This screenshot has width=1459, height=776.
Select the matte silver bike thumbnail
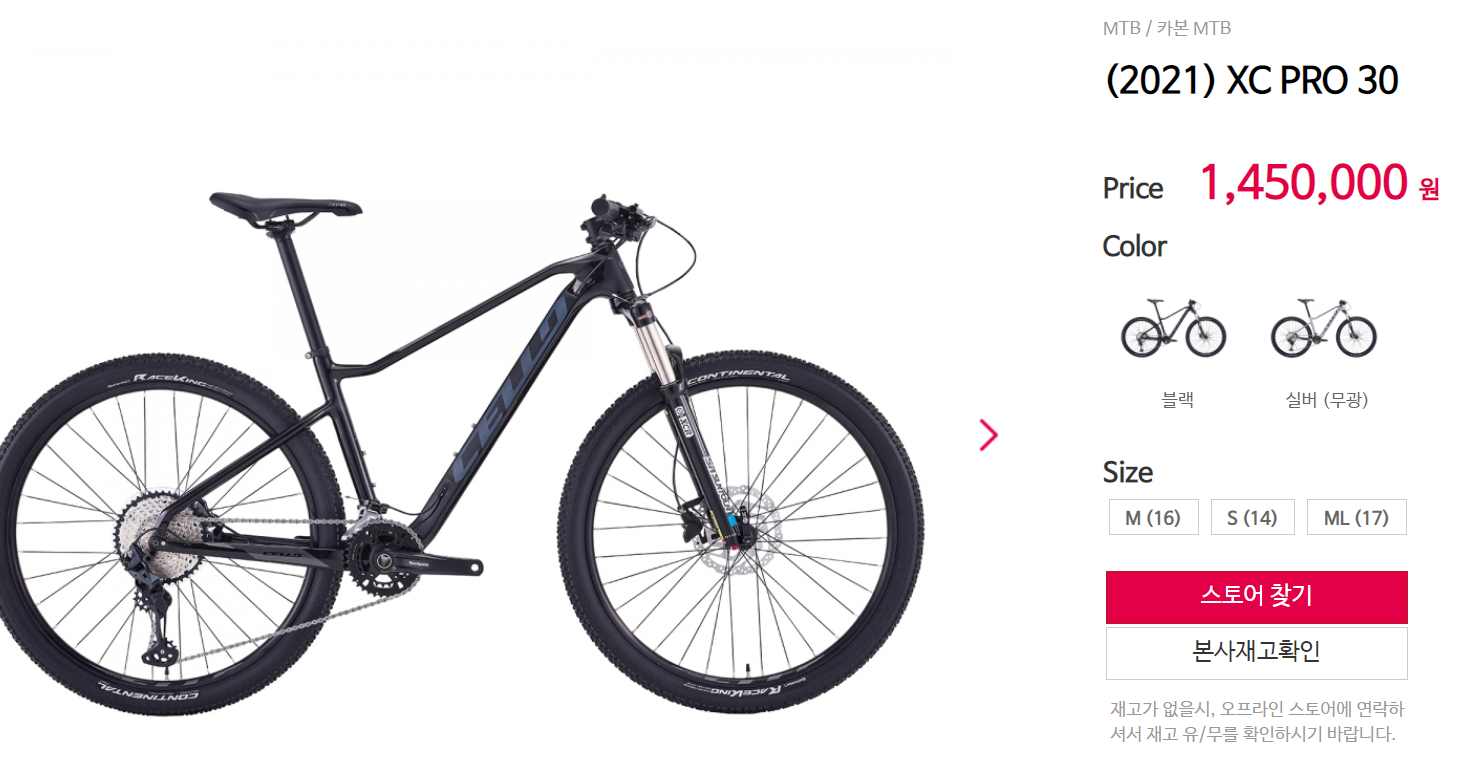(x=1323, y=328)
